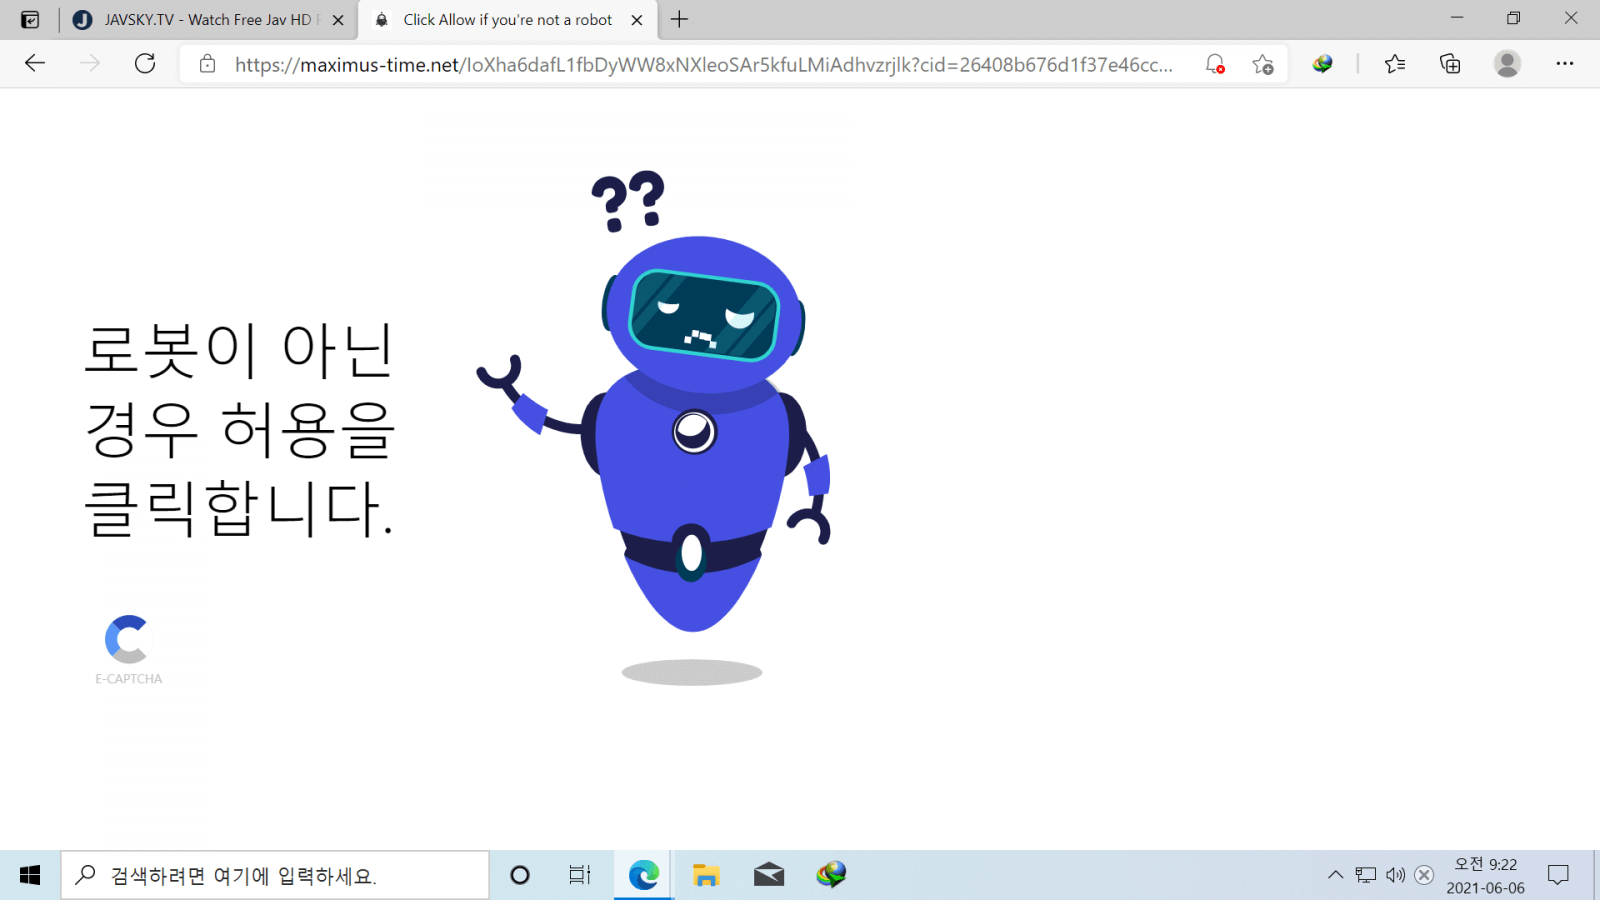Refresh the current page
Screen dimensions: 1600x900
145,63
